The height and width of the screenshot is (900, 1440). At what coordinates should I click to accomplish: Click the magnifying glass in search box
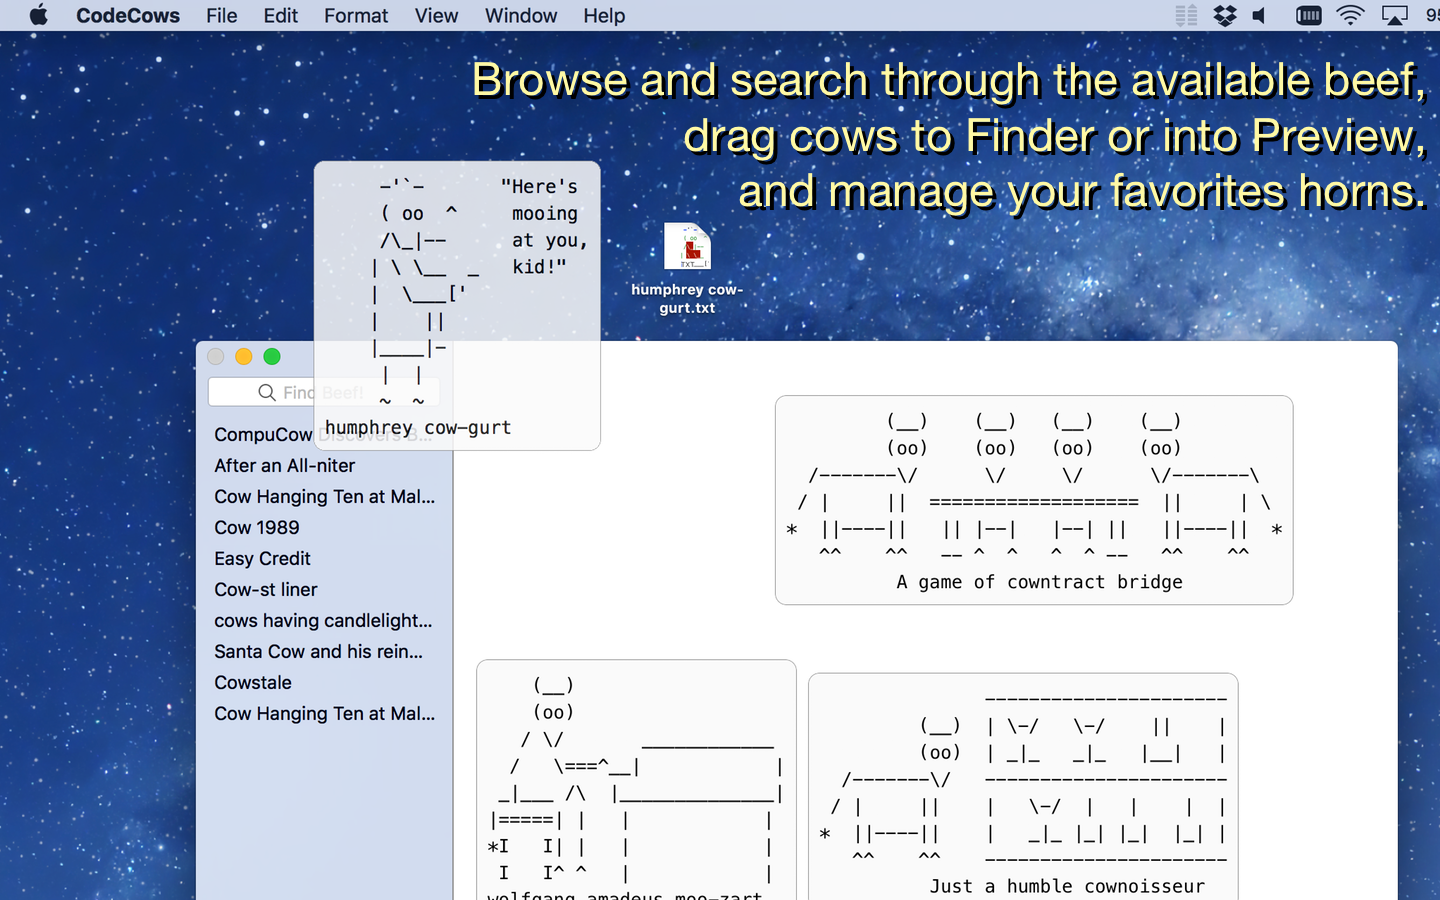[267, 392]
